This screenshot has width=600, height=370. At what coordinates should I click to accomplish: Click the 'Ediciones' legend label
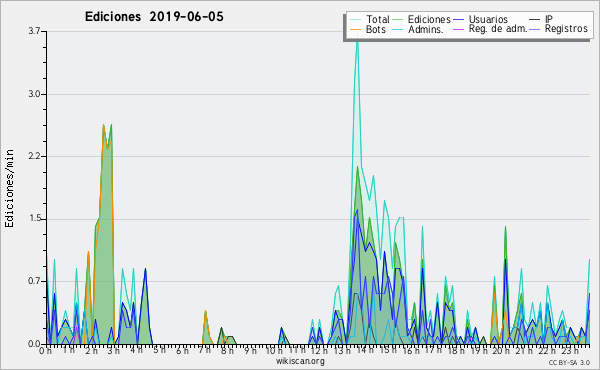(429, 19)
